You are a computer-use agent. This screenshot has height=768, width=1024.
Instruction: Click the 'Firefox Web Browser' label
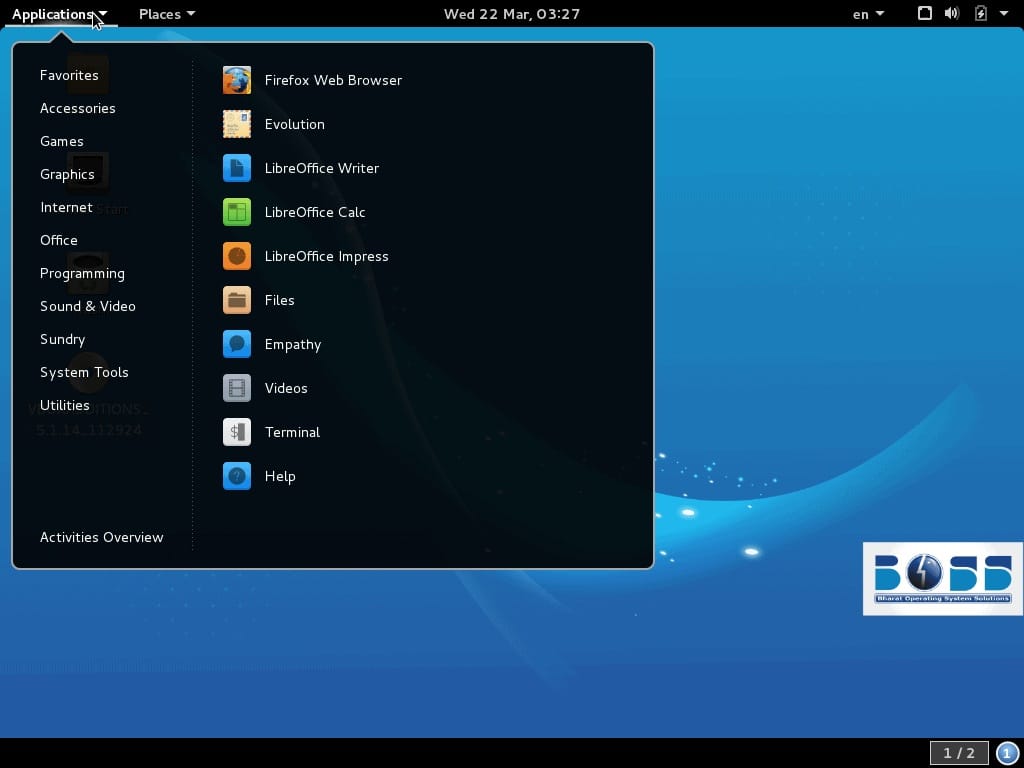coord(333,80)
